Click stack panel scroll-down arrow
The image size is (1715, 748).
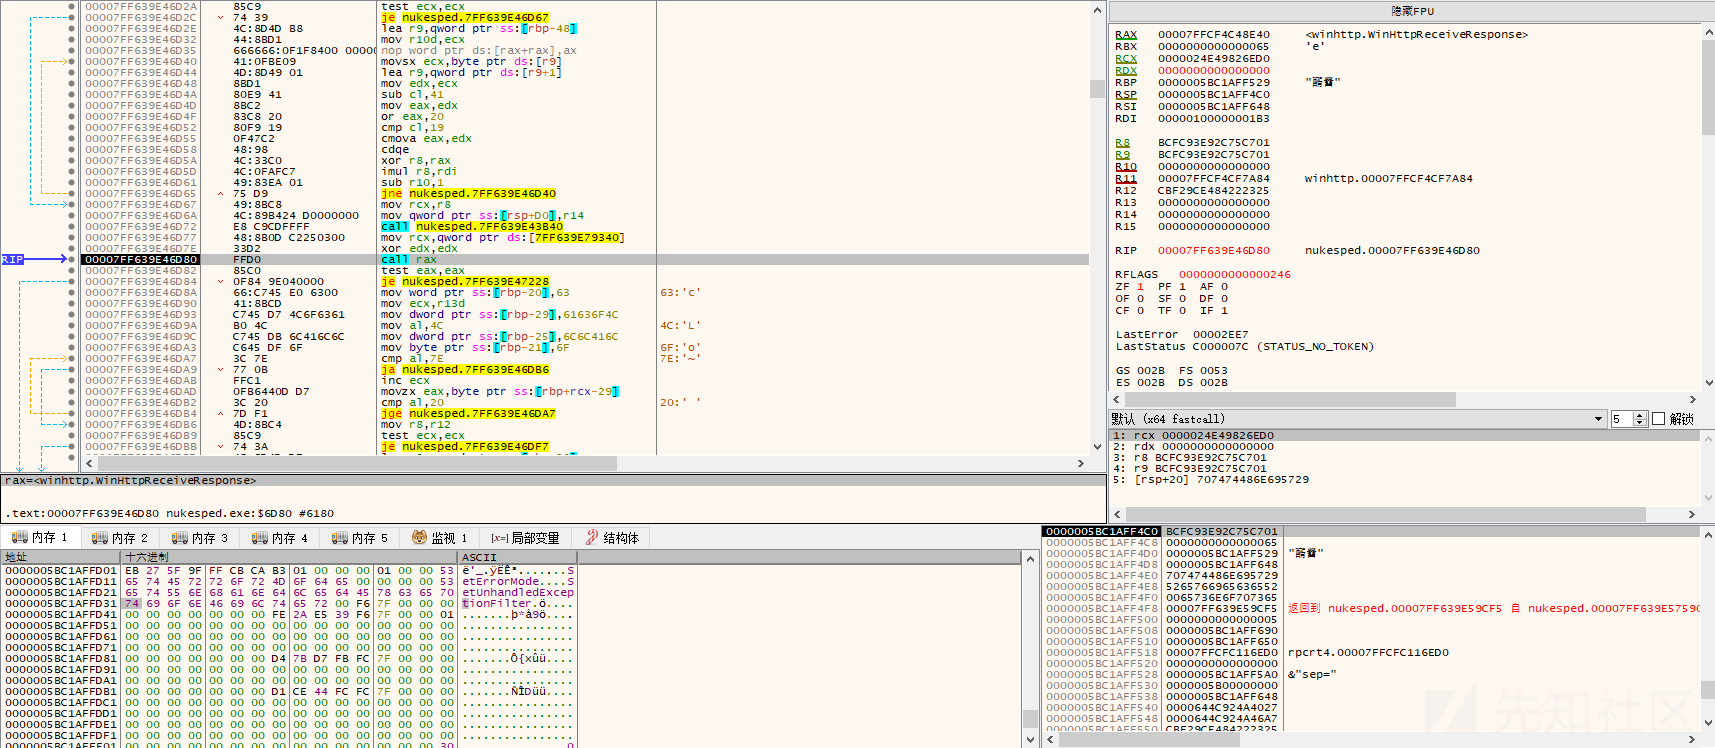tap(1708, 722)
